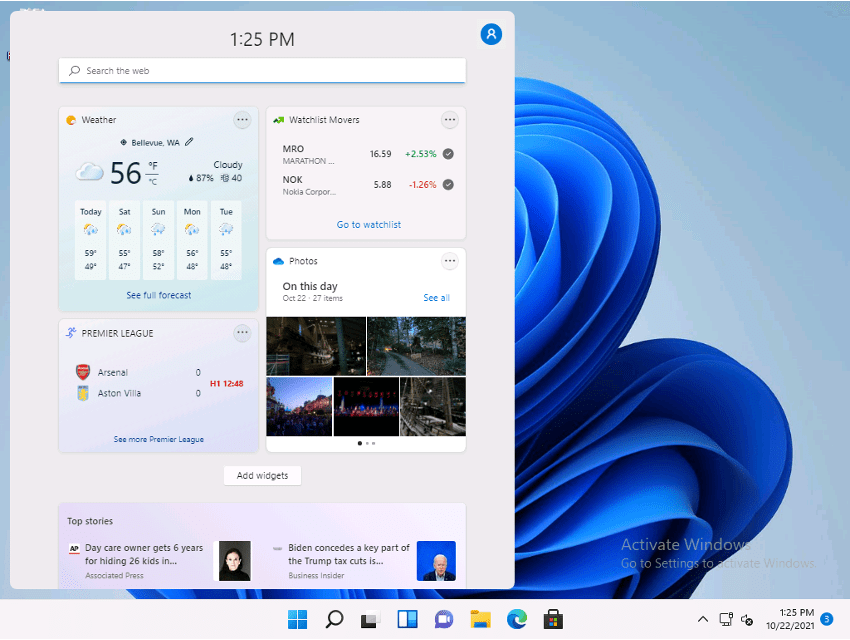Viewport: 850px width, 640px height.
Task: Open the top-left photo thumbnail
Action: 316,345
